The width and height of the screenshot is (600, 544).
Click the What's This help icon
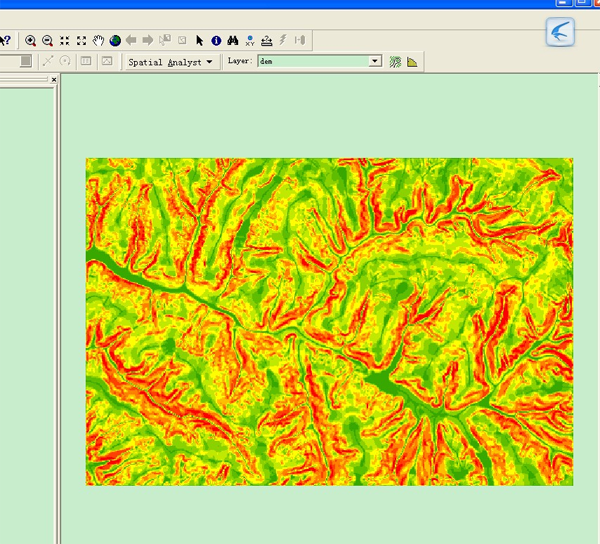coord(5,41)
